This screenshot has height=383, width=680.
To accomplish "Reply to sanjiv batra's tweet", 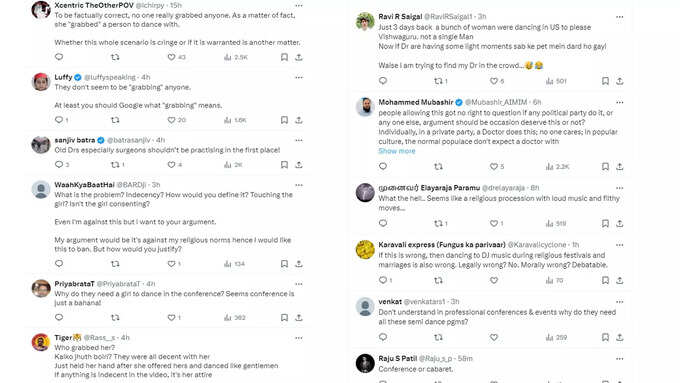I will click(59, 165).
